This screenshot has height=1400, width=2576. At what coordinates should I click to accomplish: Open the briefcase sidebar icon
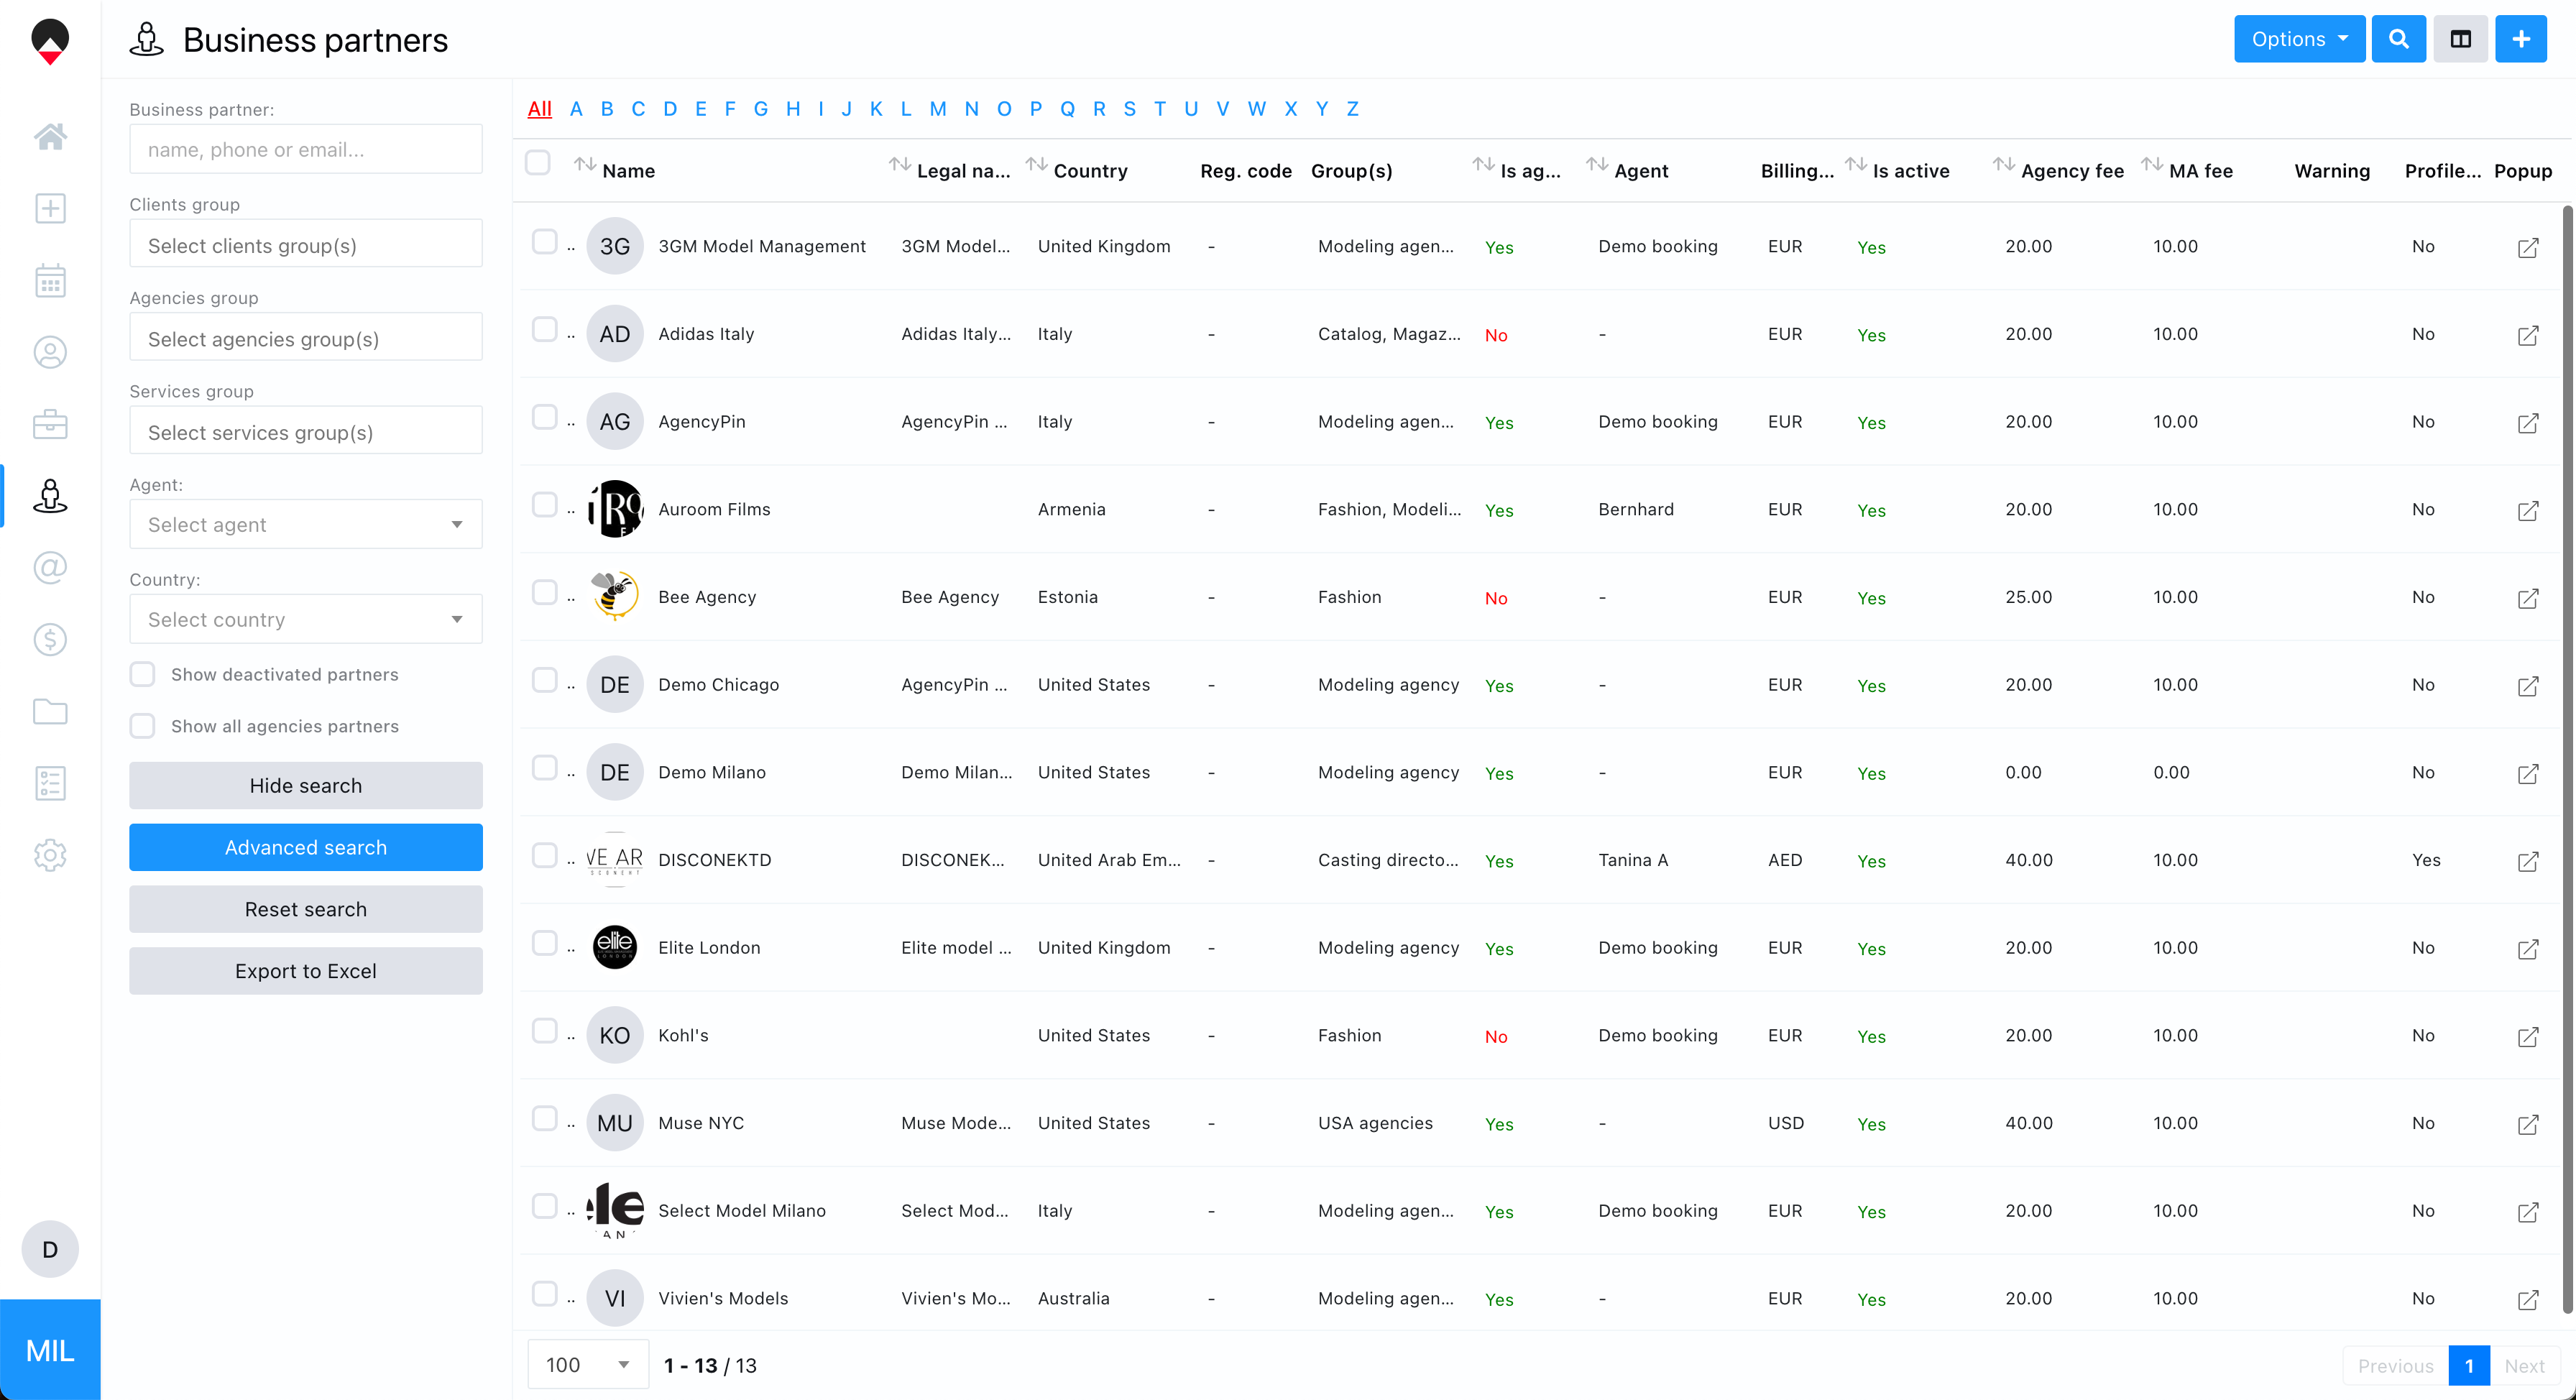point(50,424)
